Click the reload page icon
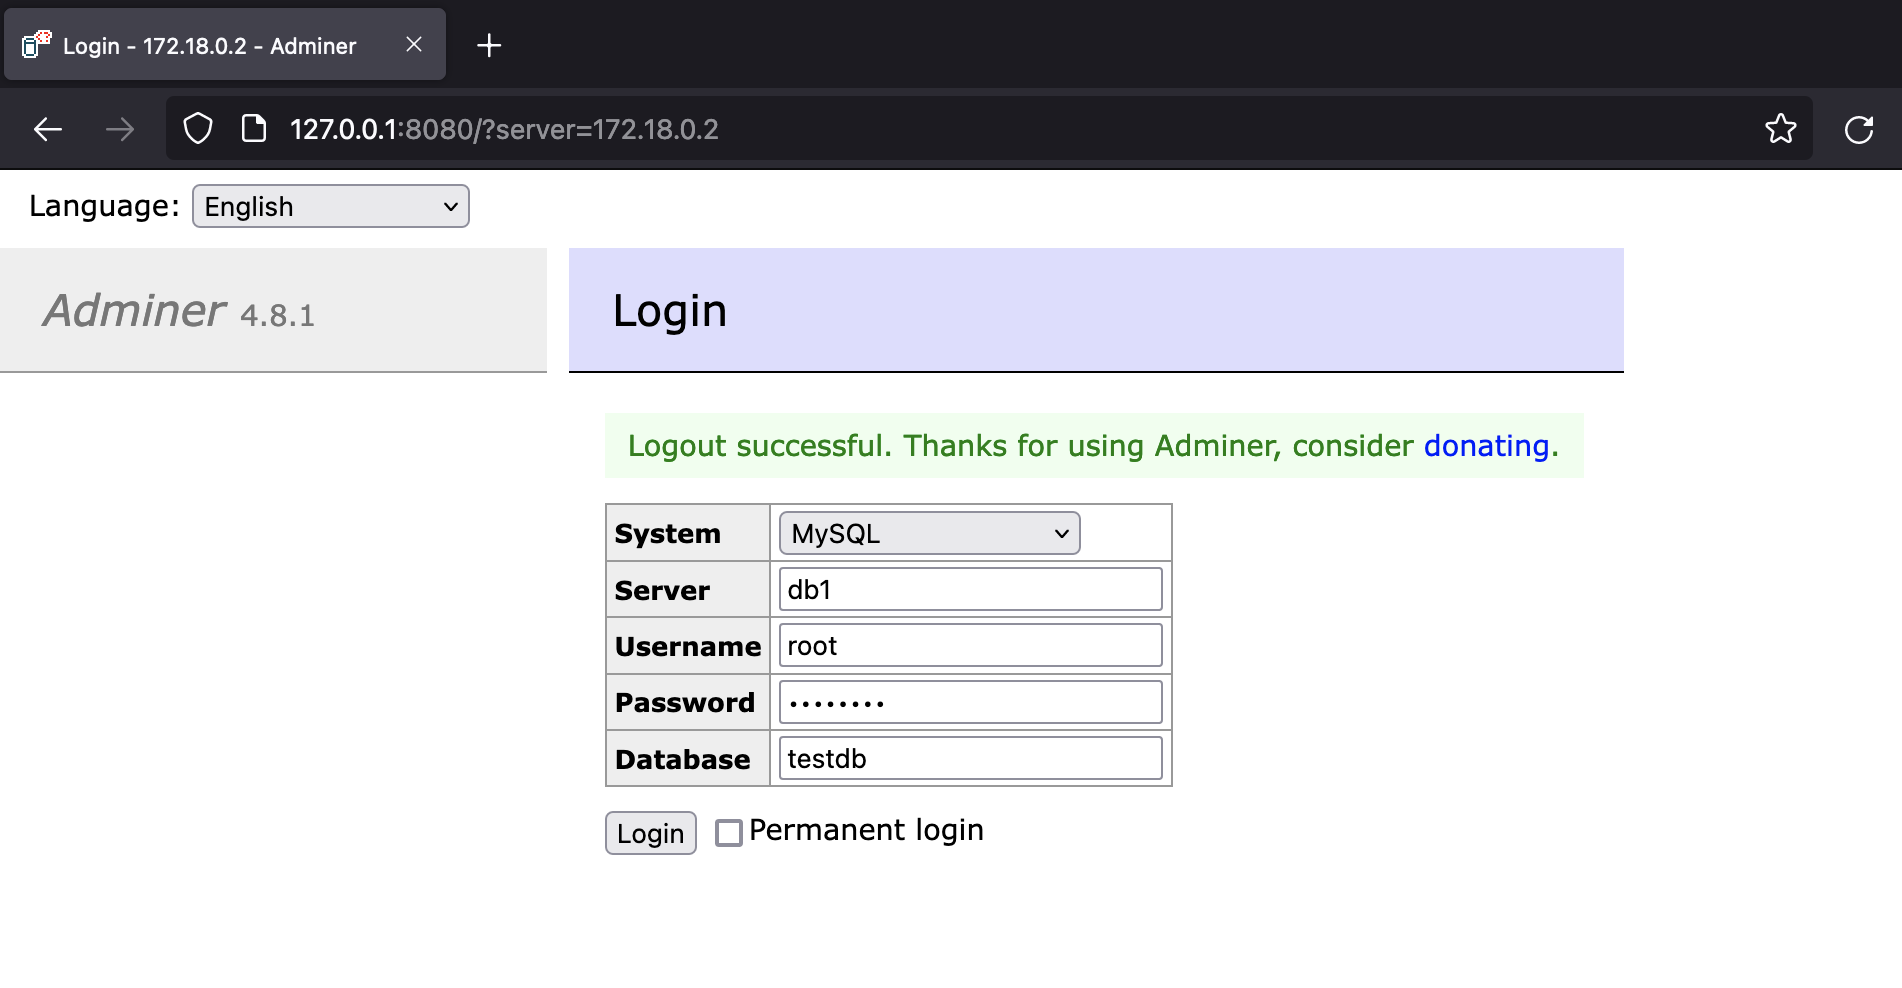 tap(1860, 128)
